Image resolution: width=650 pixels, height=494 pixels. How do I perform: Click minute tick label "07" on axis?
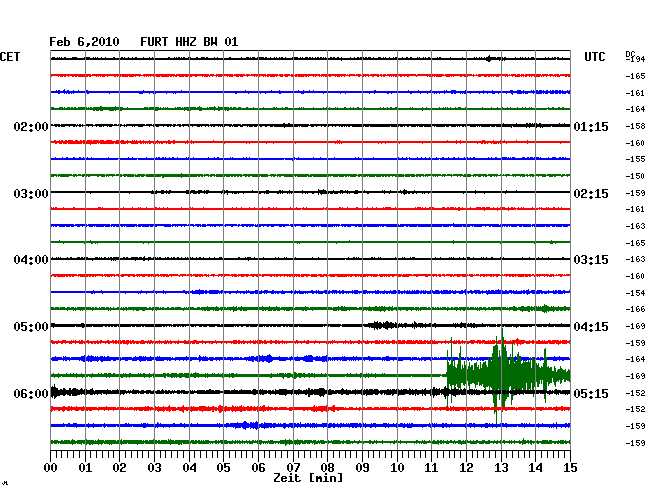pos(293,468)
